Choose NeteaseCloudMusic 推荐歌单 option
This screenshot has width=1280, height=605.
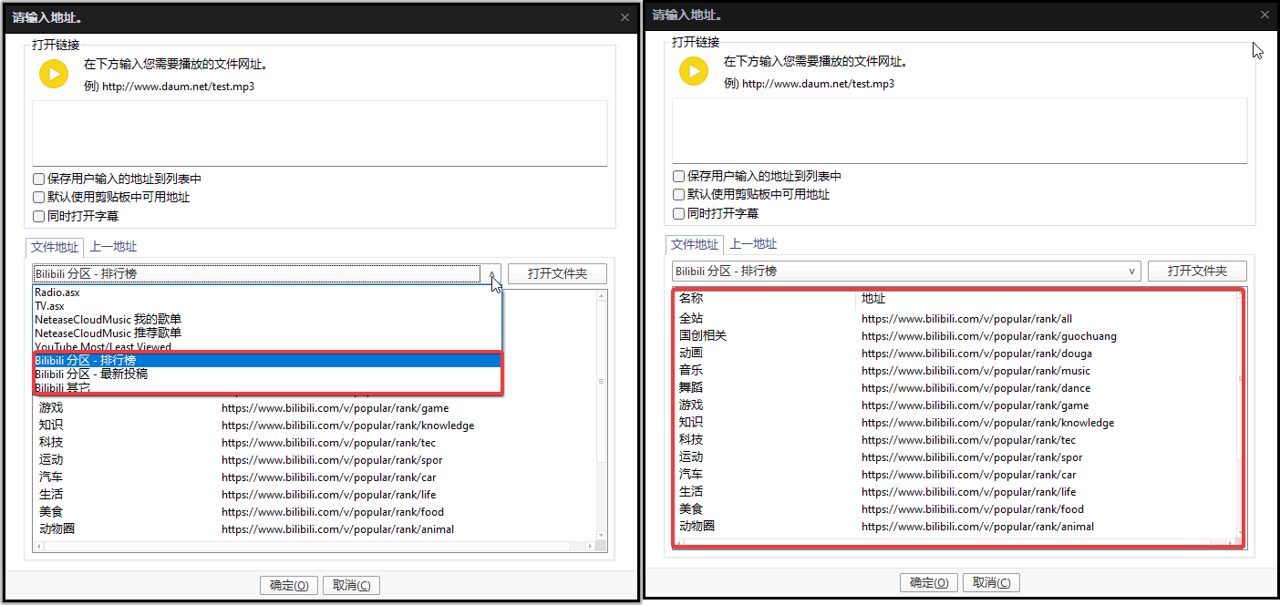(267, 333)
